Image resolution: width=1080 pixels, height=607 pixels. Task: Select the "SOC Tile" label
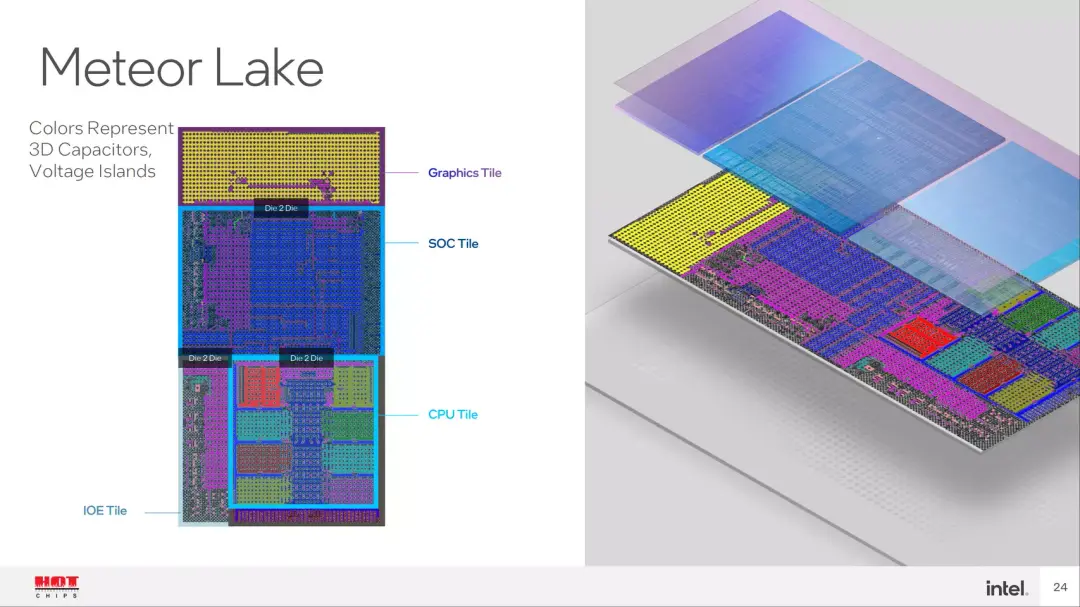pyautogui.click(x=453, y=243)
